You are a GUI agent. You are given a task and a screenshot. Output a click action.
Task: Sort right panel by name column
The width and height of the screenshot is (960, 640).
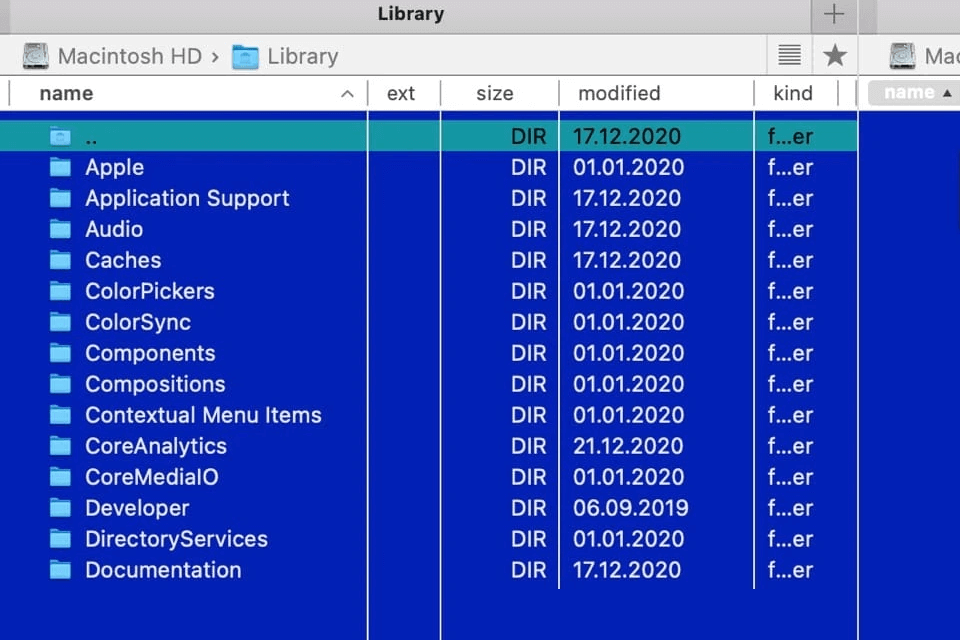915,93
